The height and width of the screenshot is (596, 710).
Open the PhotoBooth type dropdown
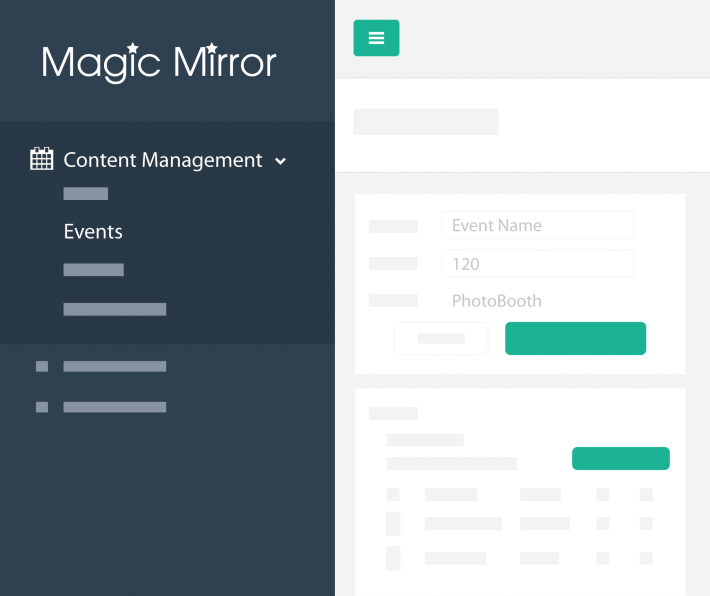pos(537,301)
